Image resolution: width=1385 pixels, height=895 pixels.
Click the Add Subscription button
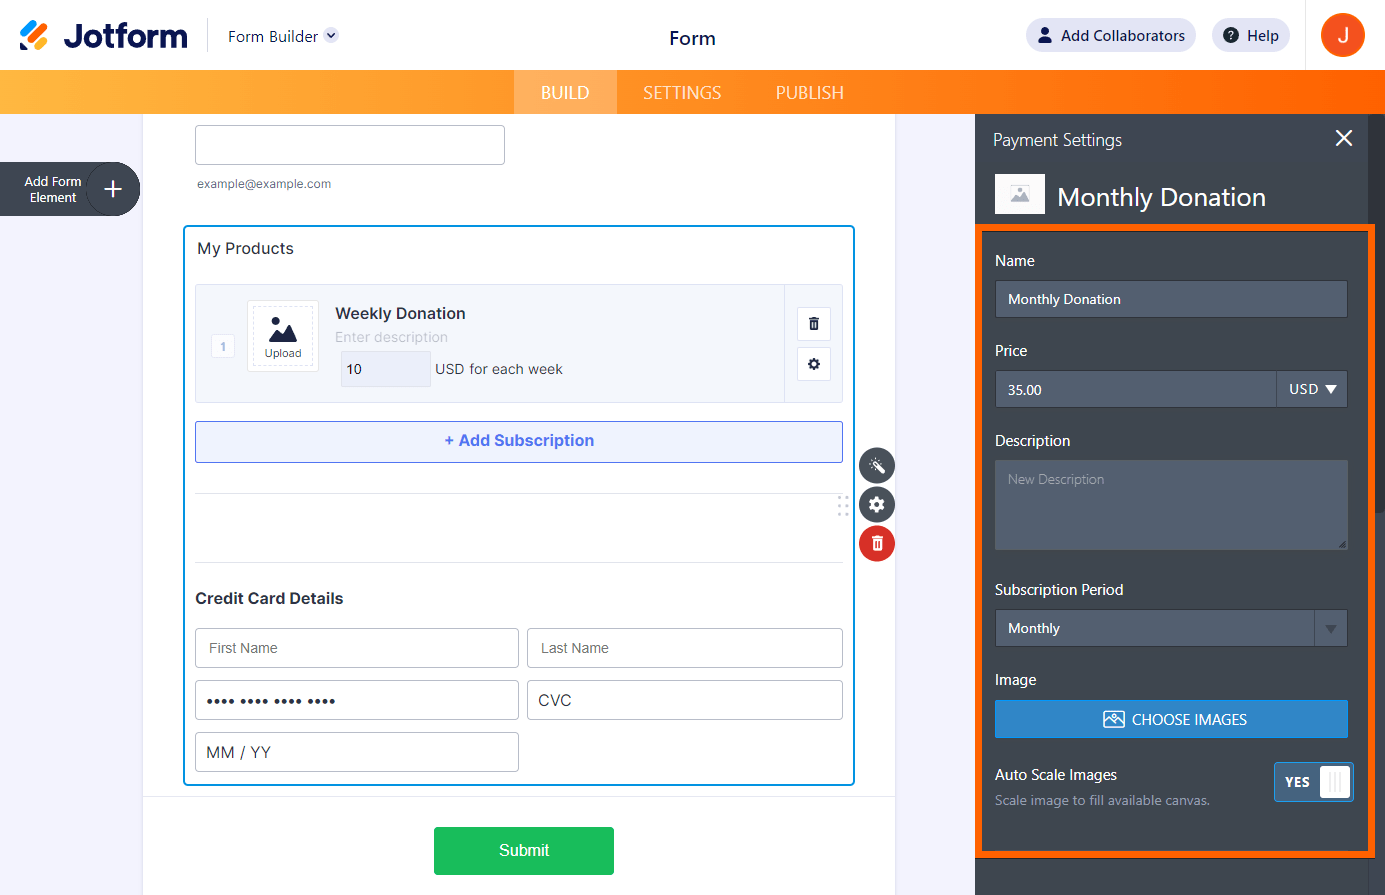(x=519, y=441)
